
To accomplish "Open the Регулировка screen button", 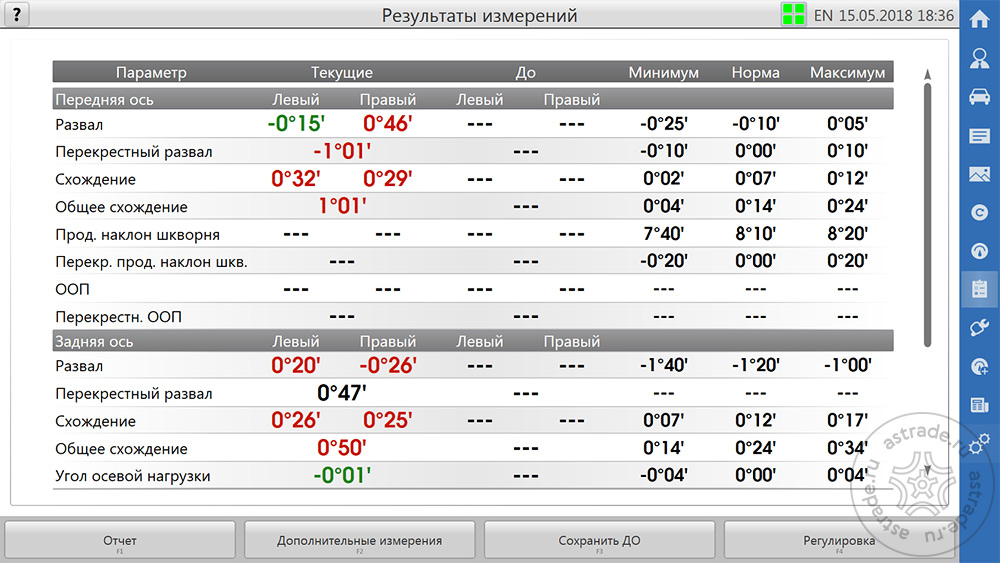I will (839, 541).
